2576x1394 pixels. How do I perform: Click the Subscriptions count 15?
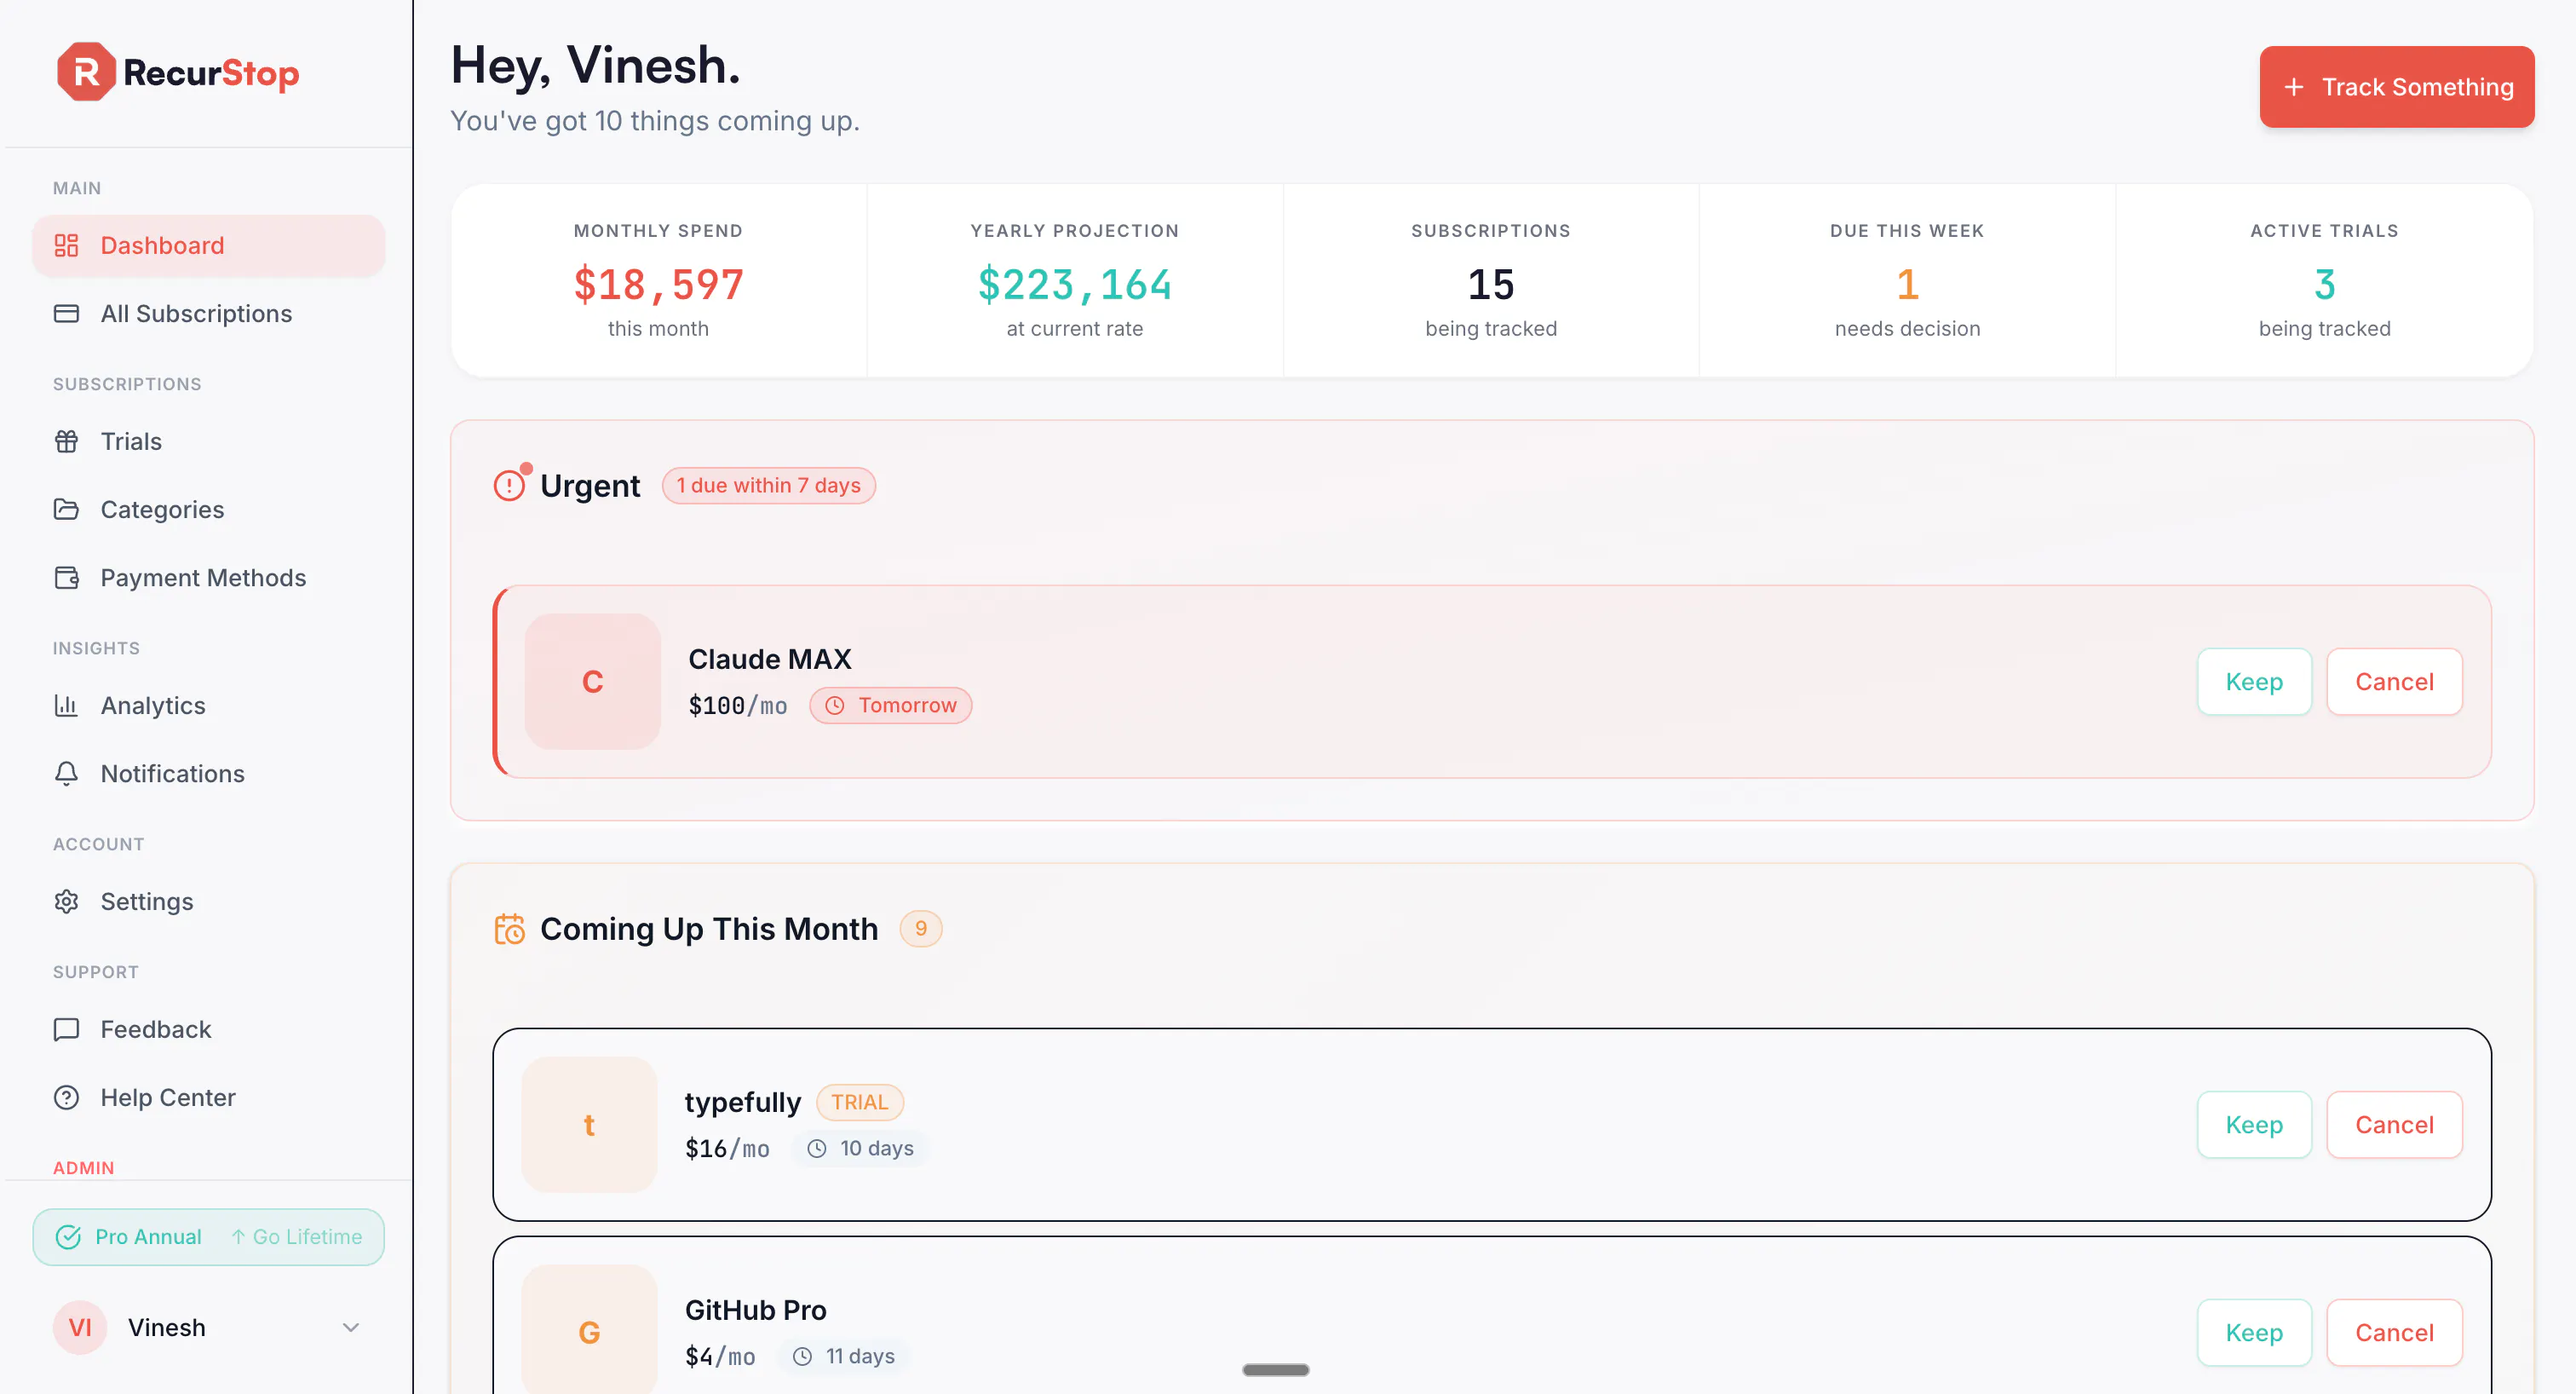tap(1491, 284)
